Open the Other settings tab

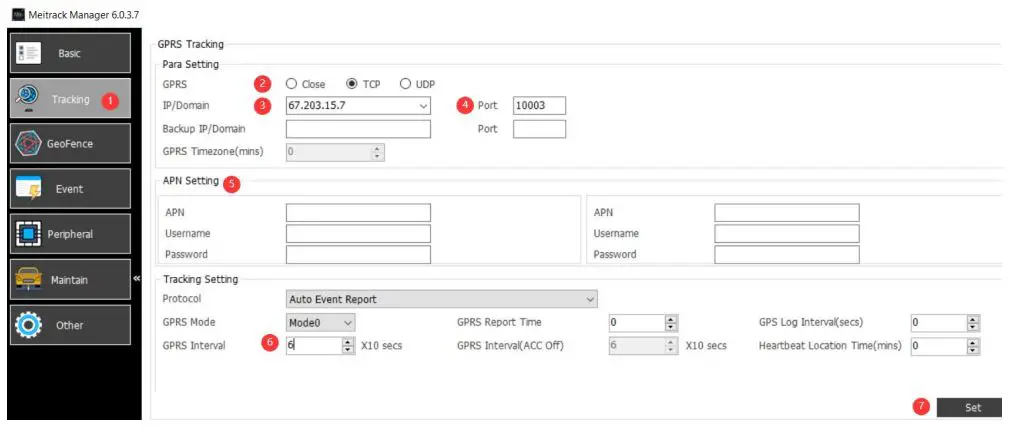(x=69, y=325)
